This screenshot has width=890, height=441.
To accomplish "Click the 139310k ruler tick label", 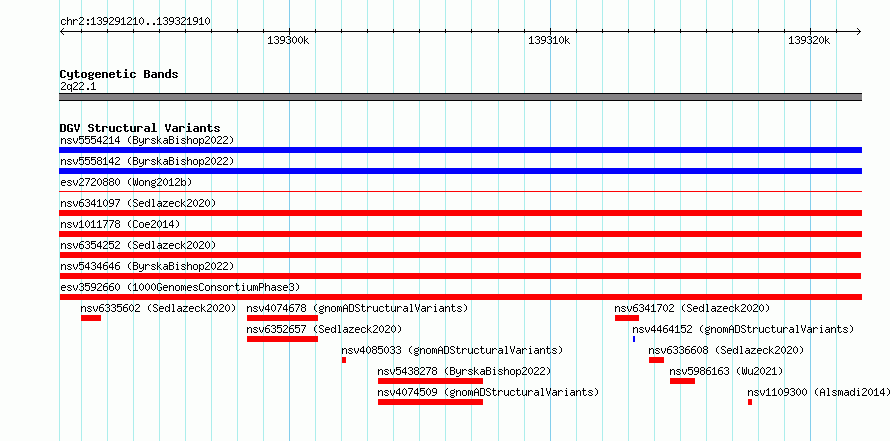I will (549, 40).
